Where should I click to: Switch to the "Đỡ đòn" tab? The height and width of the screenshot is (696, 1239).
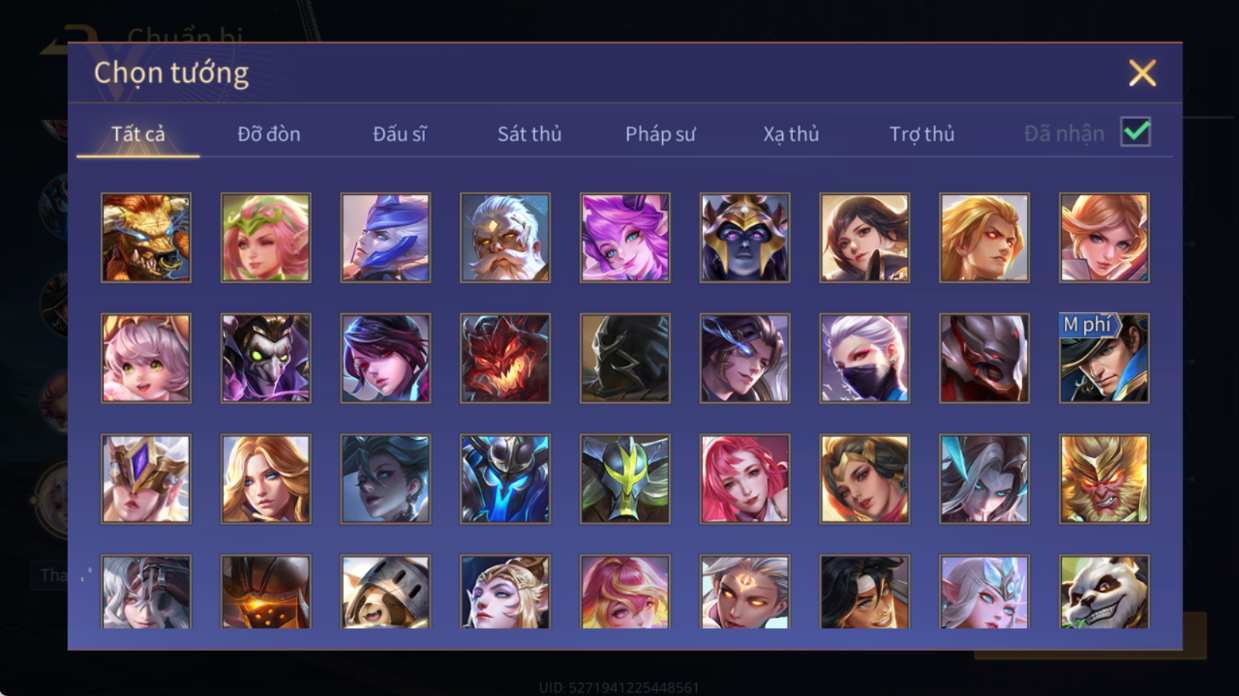point(269,134)
